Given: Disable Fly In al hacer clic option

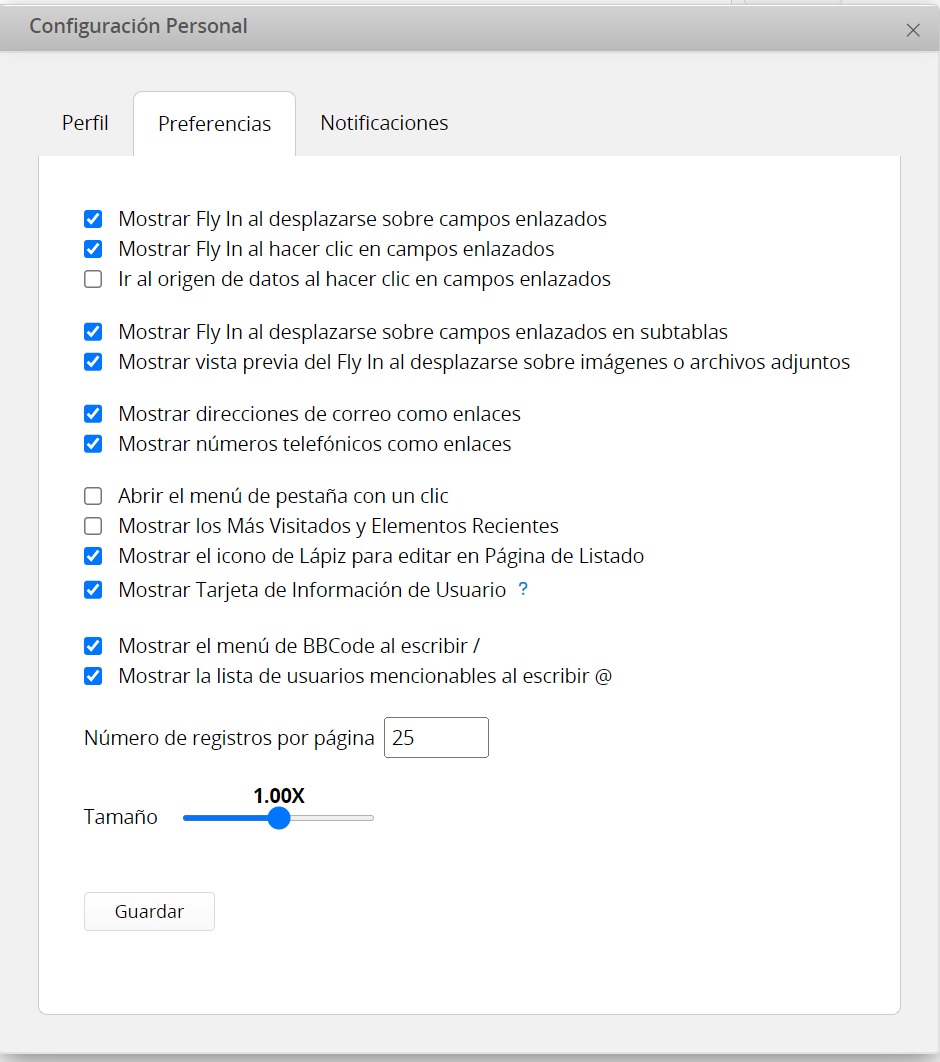Looking at the screenshot, I should pyautogui.click(x=93, y=249).
